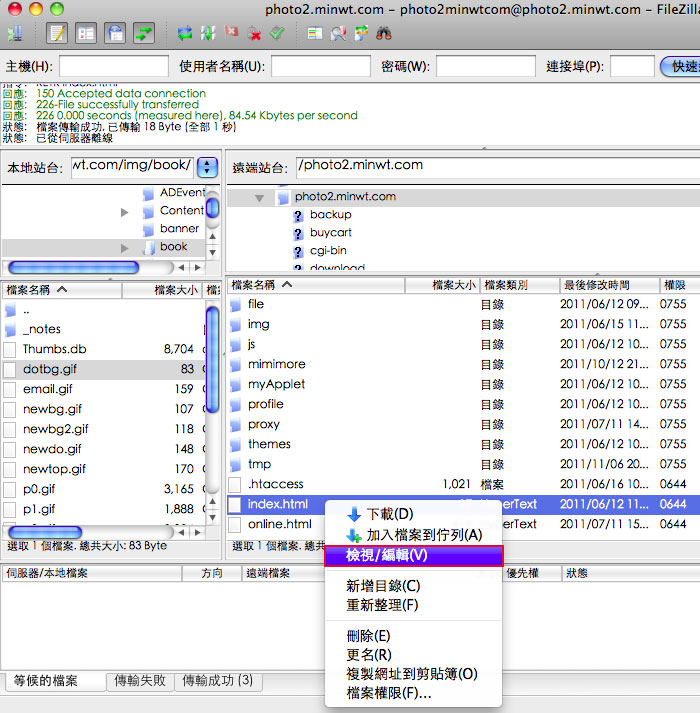The image size is (700, 713).
Task: Toggle transfer queue display icon
Action: click(x=144, y=33)
